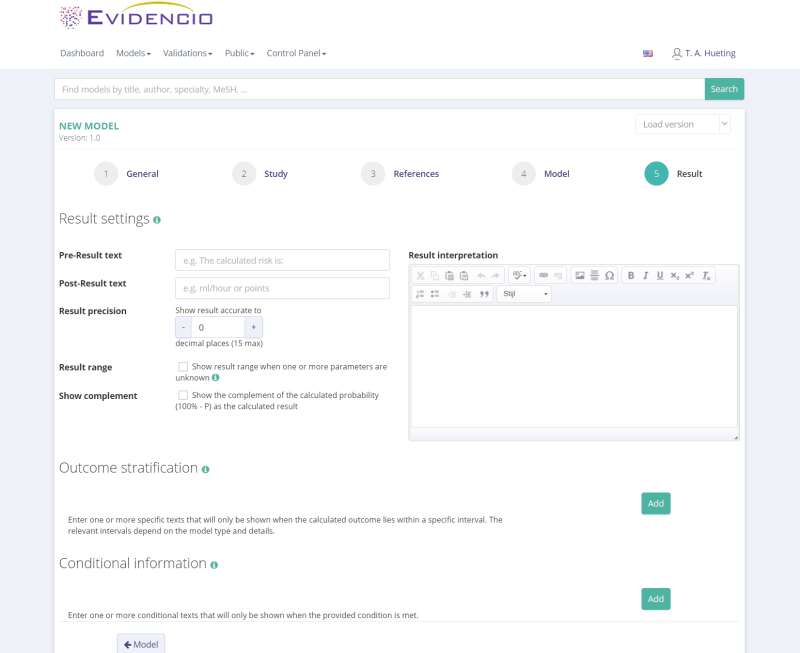Insert an image into Result interpretation
800x653 pixels.
pyautogui.click(x=579, y=275)
